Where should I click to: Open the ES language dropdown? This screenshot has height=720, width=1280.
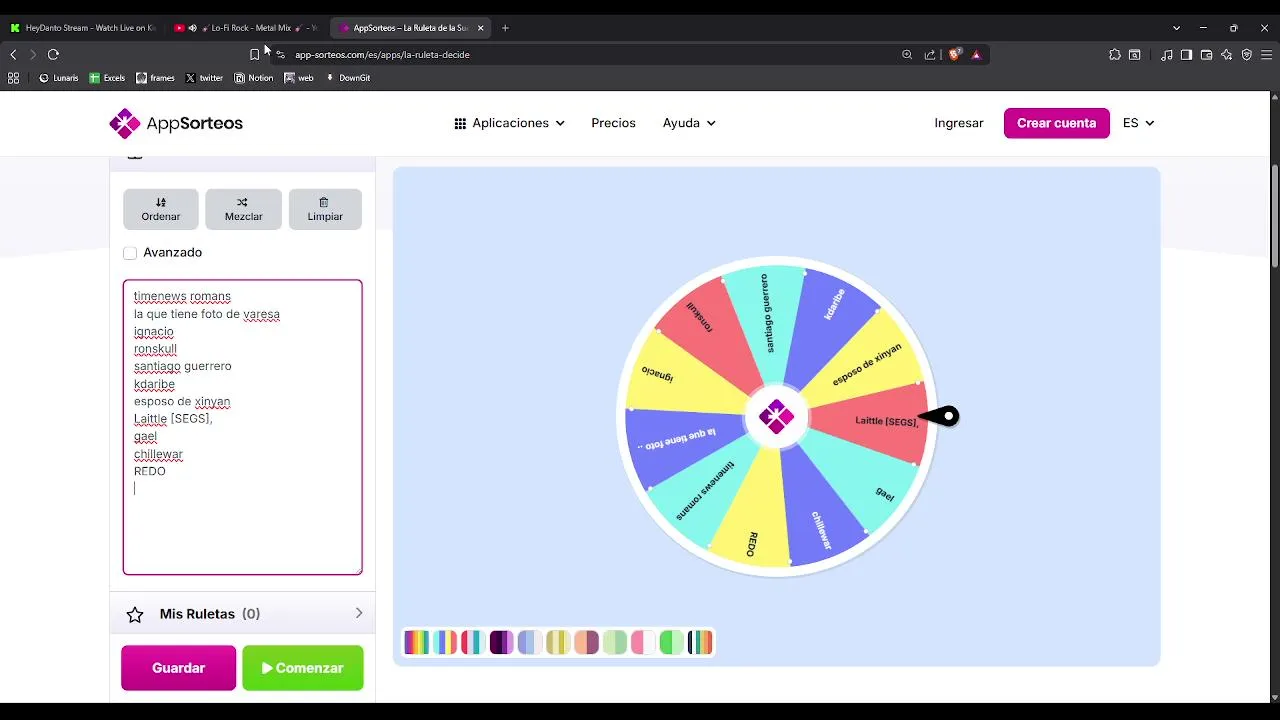[x=1138, y=123]
